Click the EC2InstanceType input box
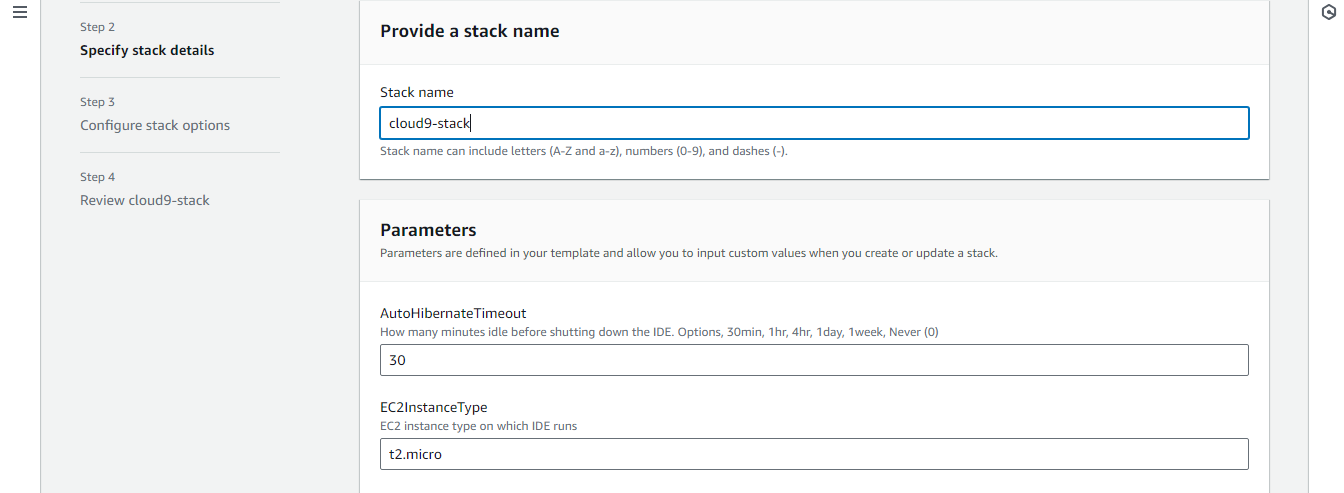Image resolution: width=1344 pixels, height=493 pixels. (x=814, y=454)
